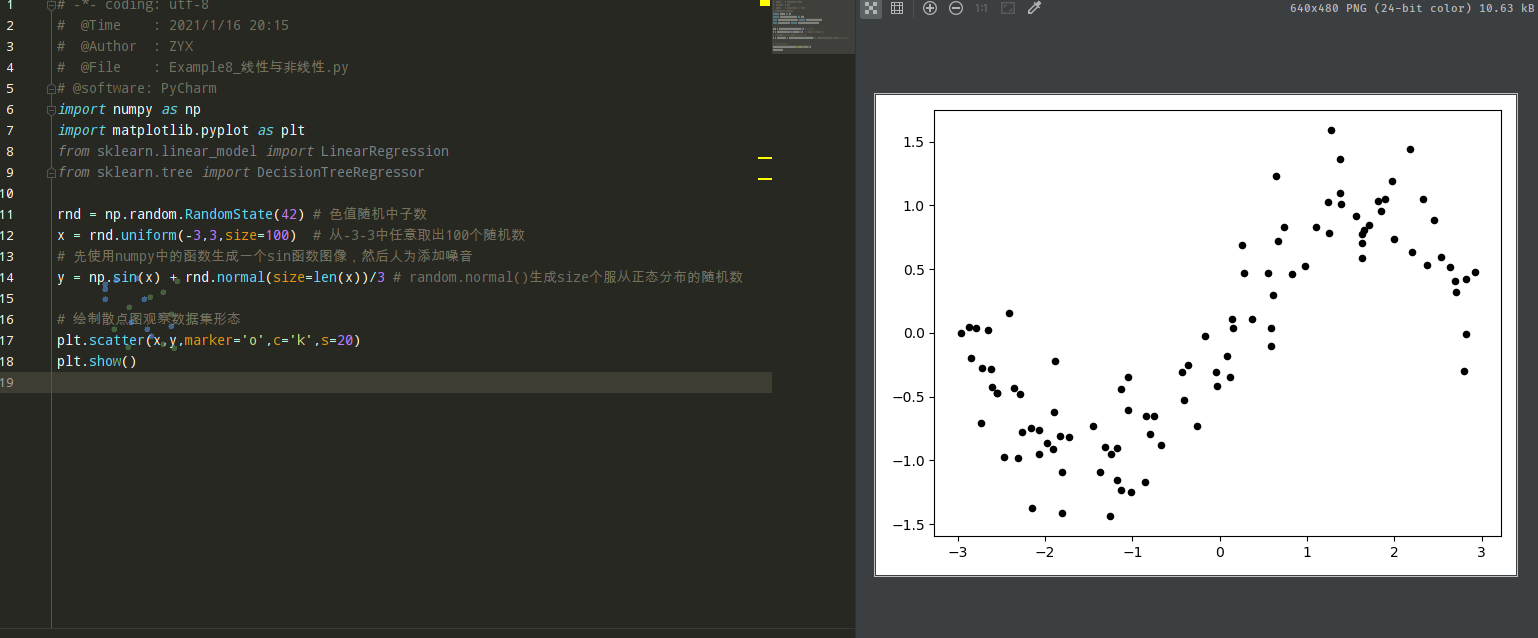Click the scatter plot image preview
The image size is (1538, 638).
point(1195,335)
